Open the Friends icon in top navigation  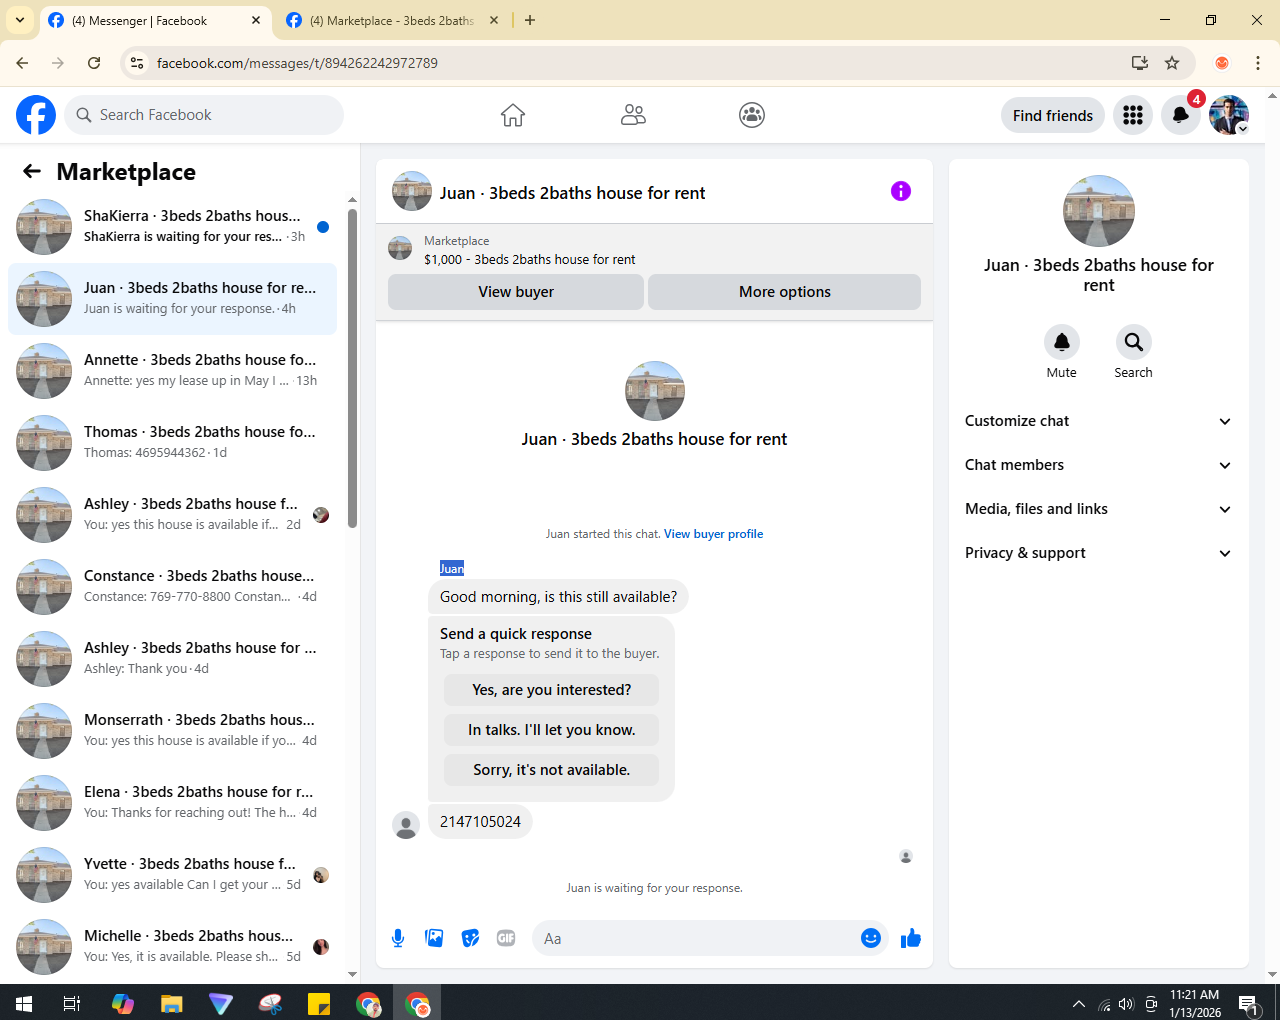[x=633, y=115]
